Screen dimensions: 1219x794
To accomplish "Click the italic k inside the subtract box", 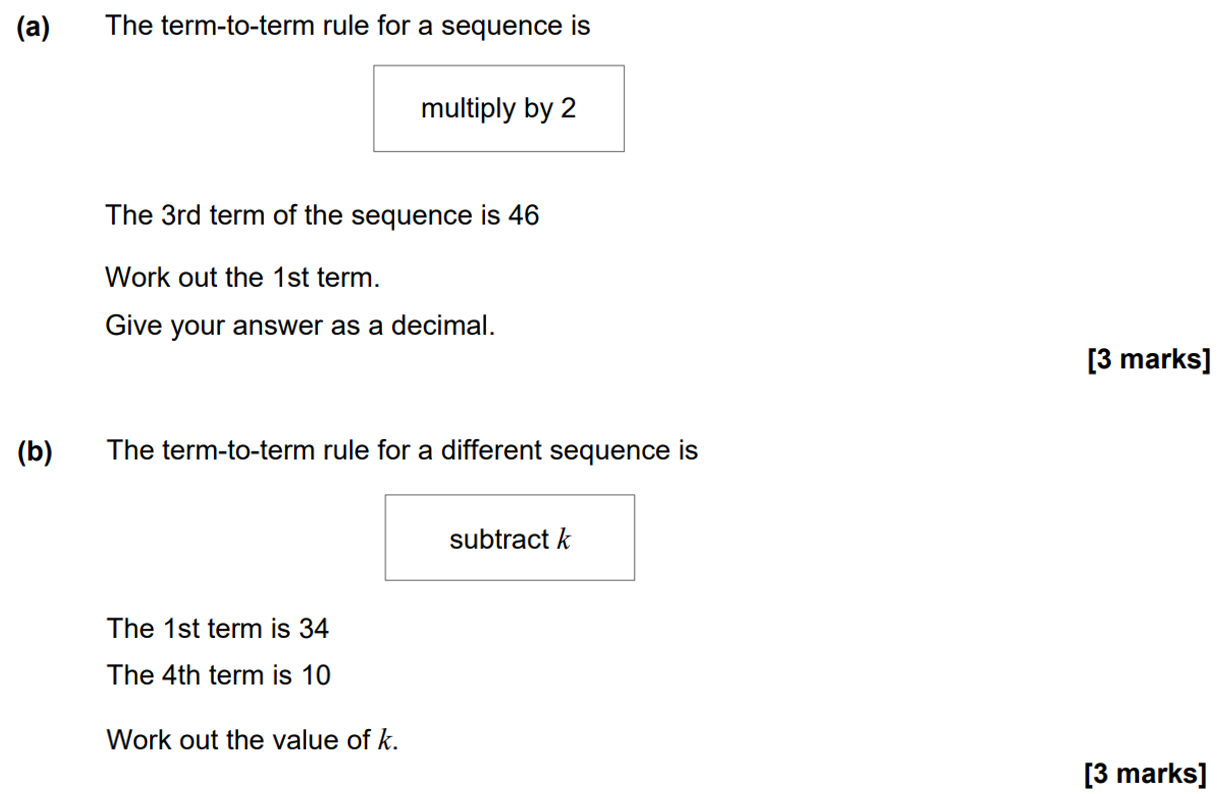I will [564, 539].
